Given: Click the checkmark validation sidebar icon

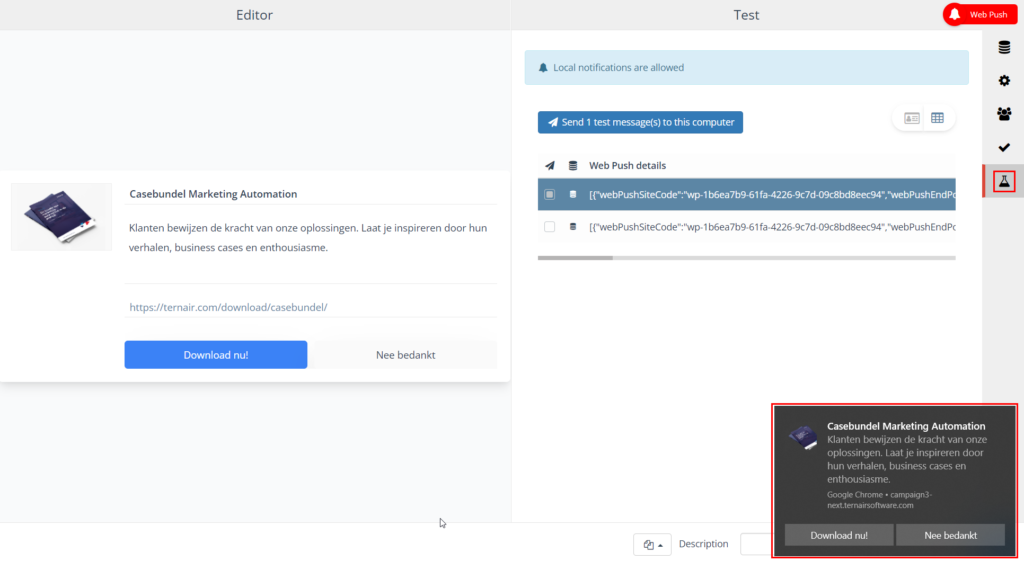Looking at the screenshot, I should pyautogui.click(x=1004, y=148).
